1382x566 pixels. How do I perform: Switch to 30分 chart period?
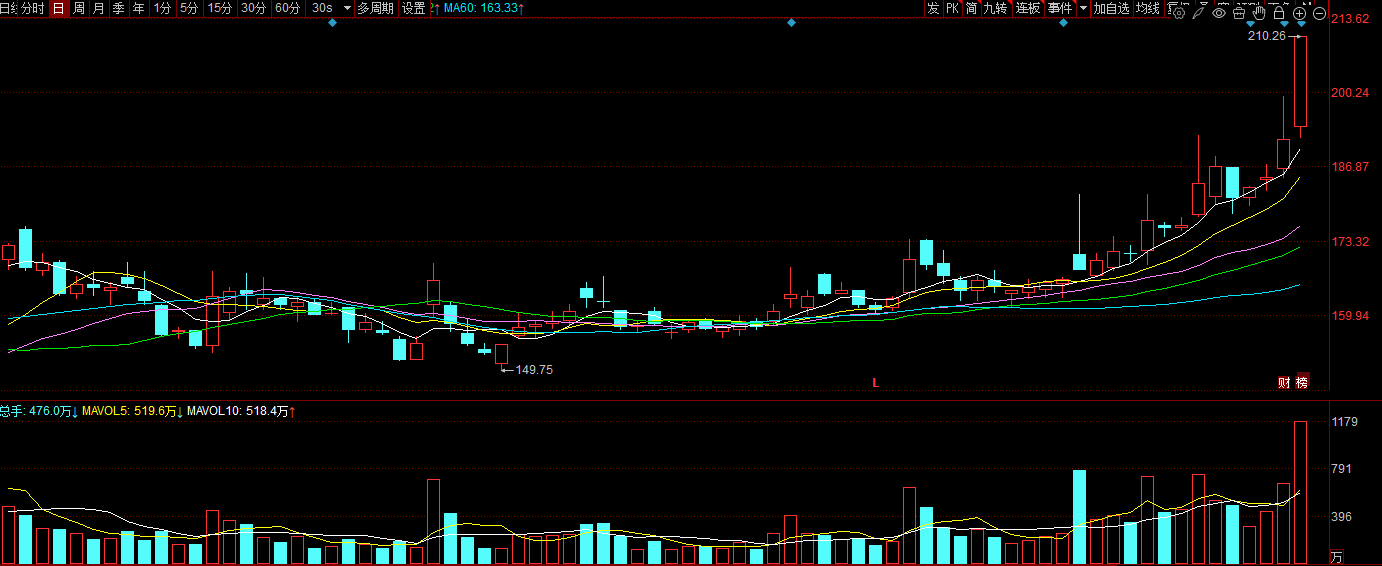tap(254, 8)
